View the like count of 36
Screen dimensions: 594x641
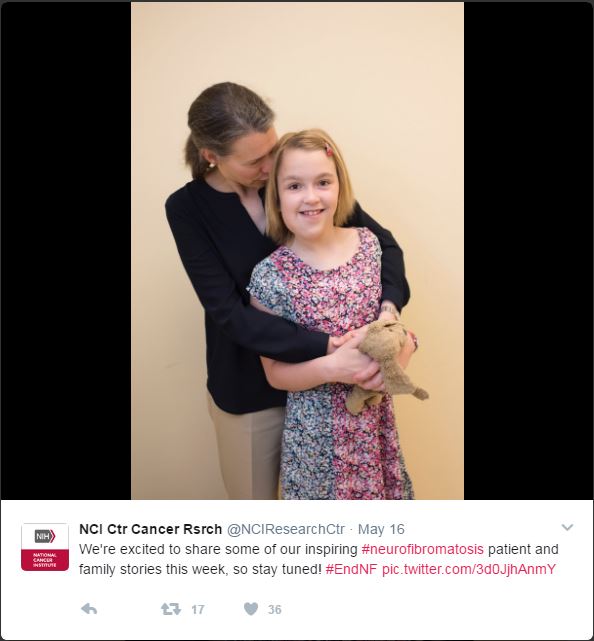[x=275, y=610]
